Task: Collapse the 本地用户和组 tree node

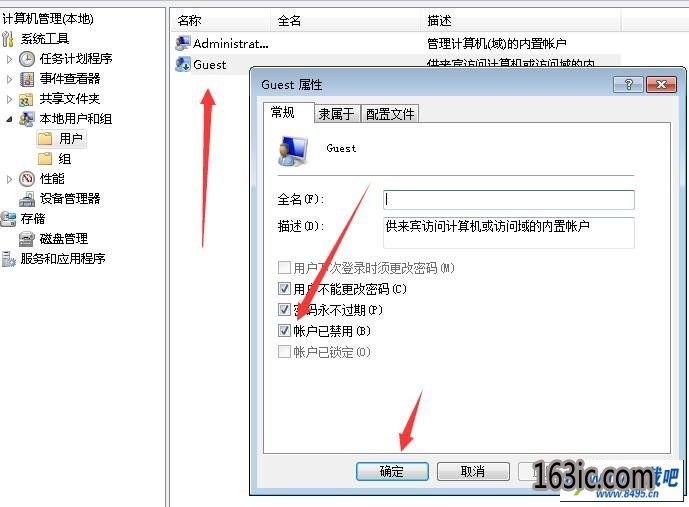Action: 9,119
